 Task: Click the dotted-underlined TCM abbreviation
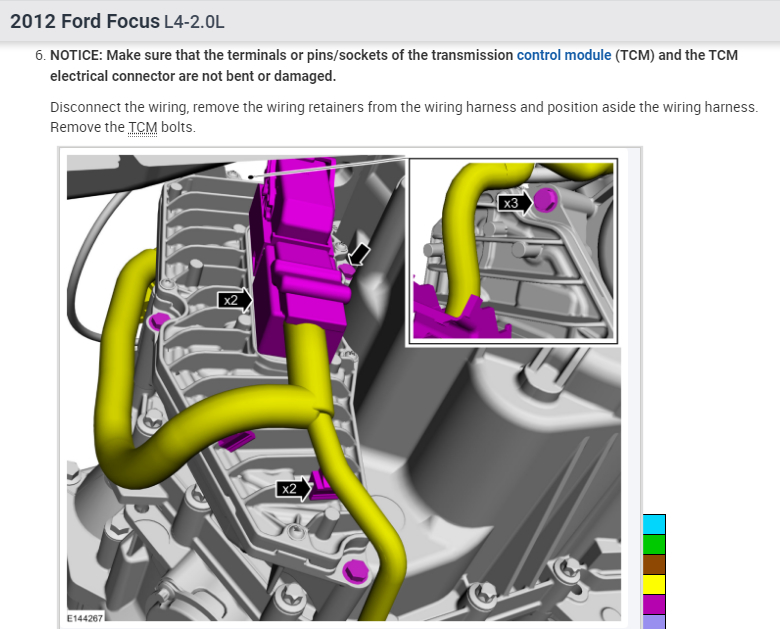click(143, 127)
